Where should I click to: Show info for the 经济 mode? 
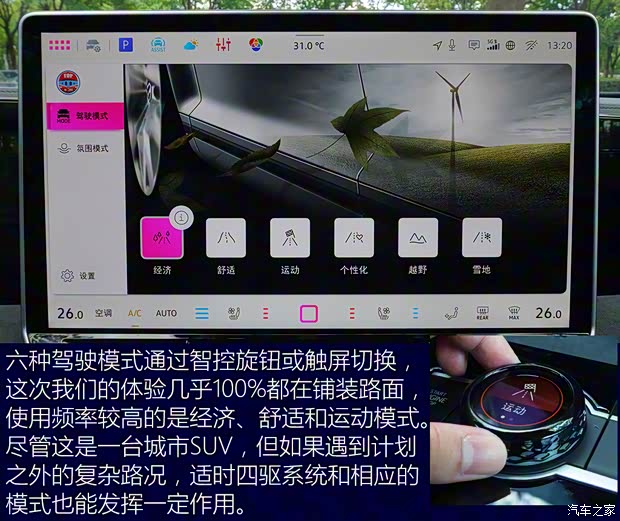pos(181,217)
